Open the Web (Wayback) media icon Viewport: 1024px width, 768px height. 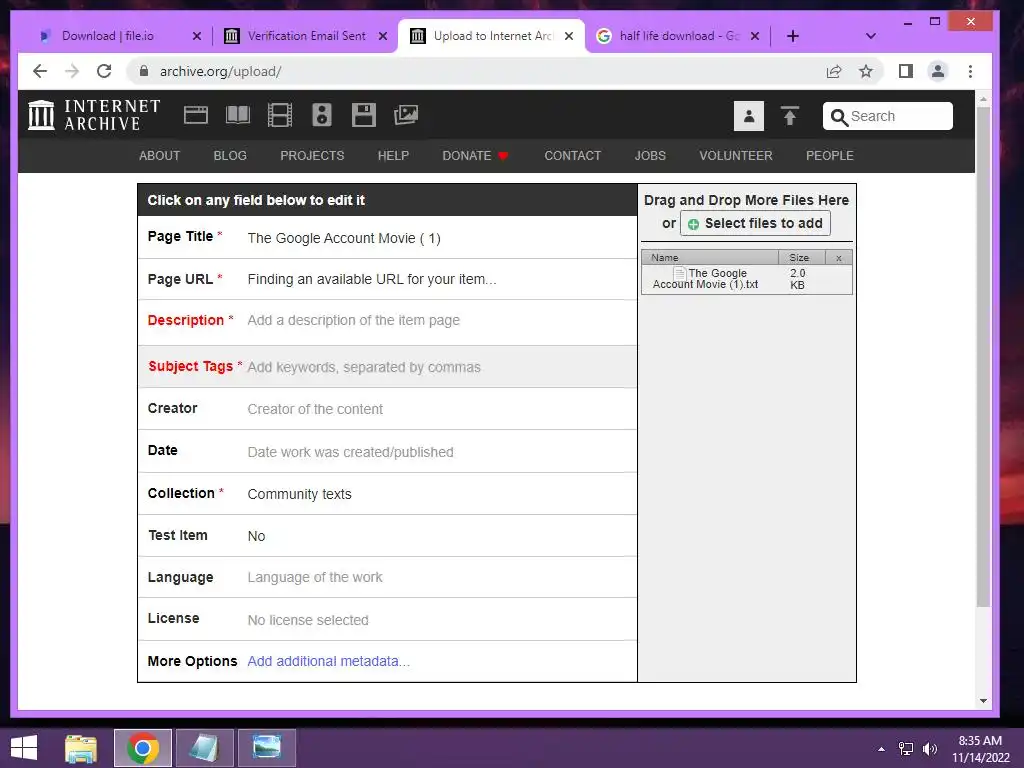click(x=196, y=115)
